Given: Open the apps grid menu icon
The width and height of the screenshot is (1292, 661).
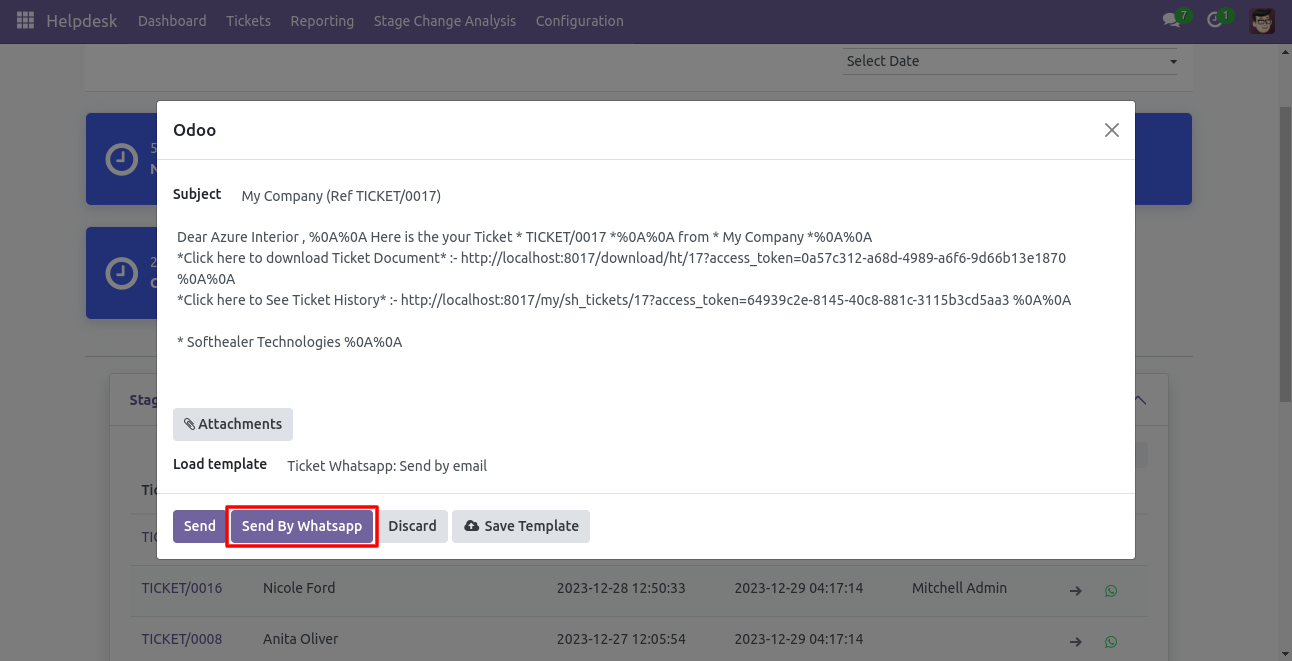Looking at the screenshot, I should click(x=25, y=20).
